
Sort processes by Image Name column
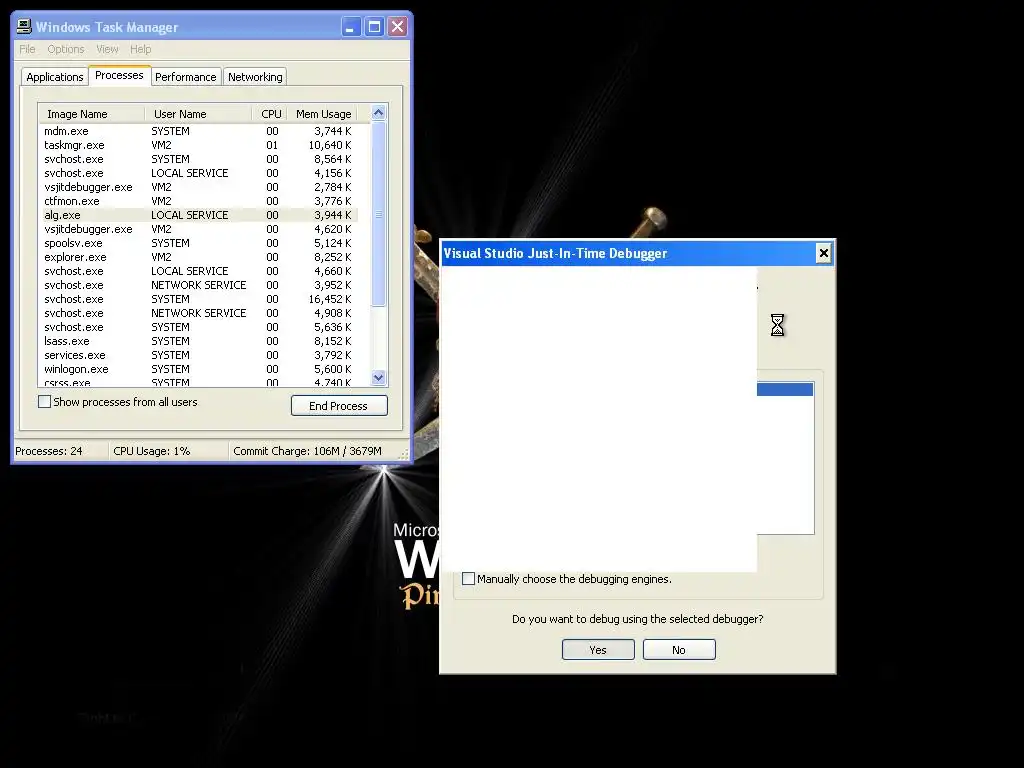coord(91,114)
